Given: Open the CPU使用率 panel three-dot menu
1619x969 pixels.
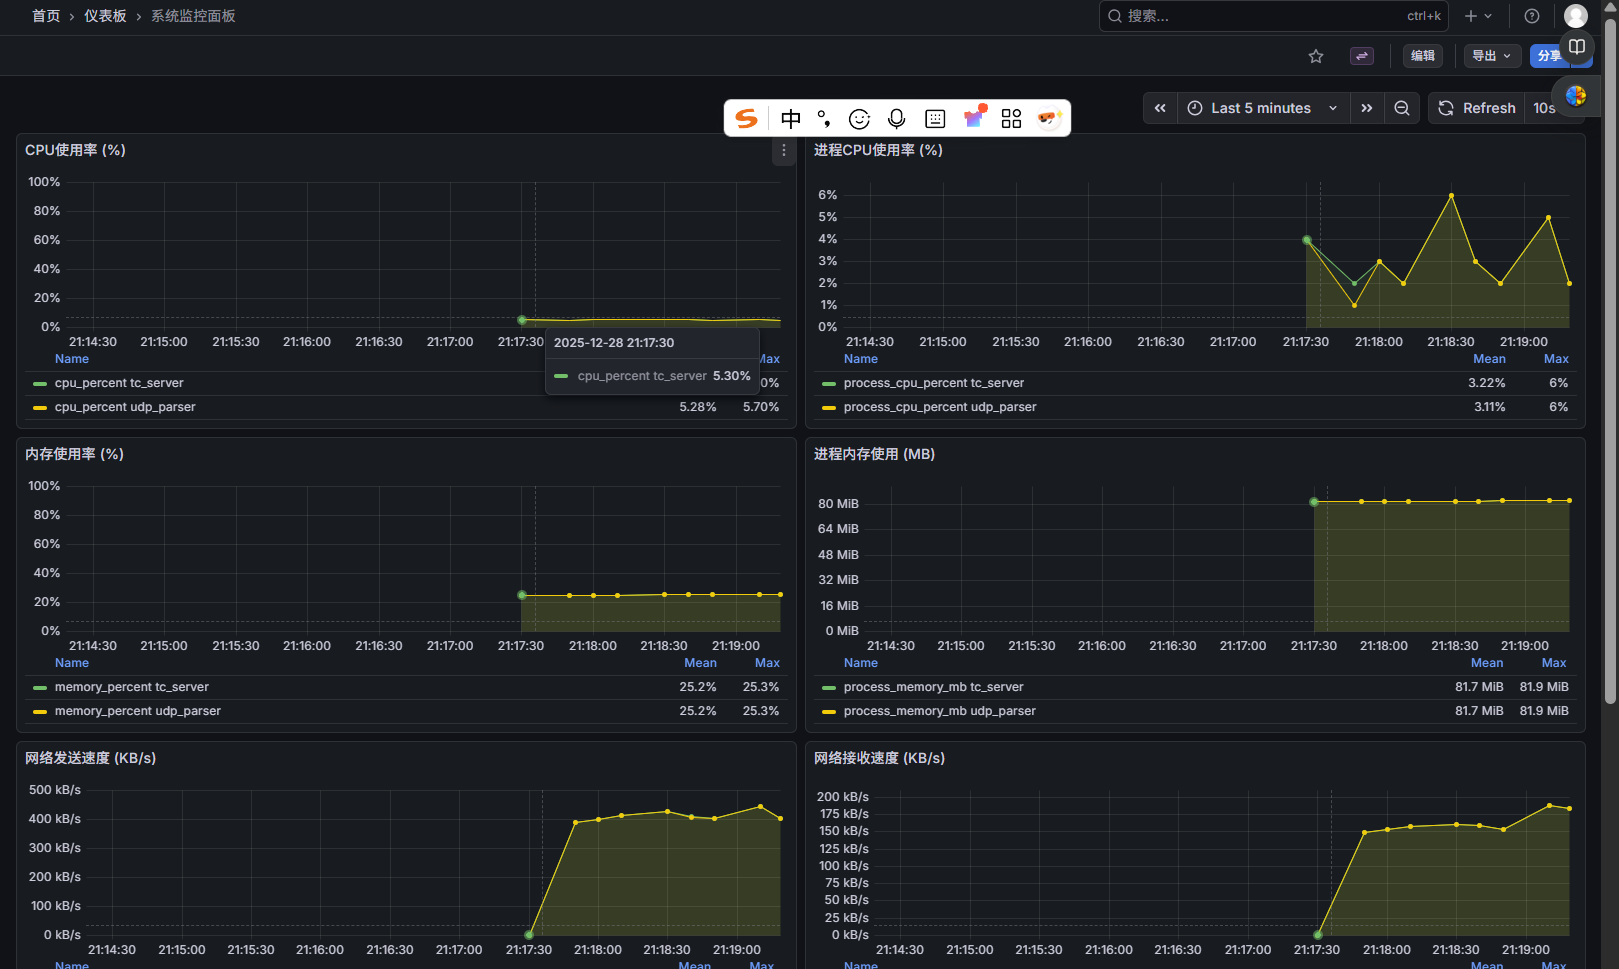Looking at the screenshot, I should (x=784, y=151).
